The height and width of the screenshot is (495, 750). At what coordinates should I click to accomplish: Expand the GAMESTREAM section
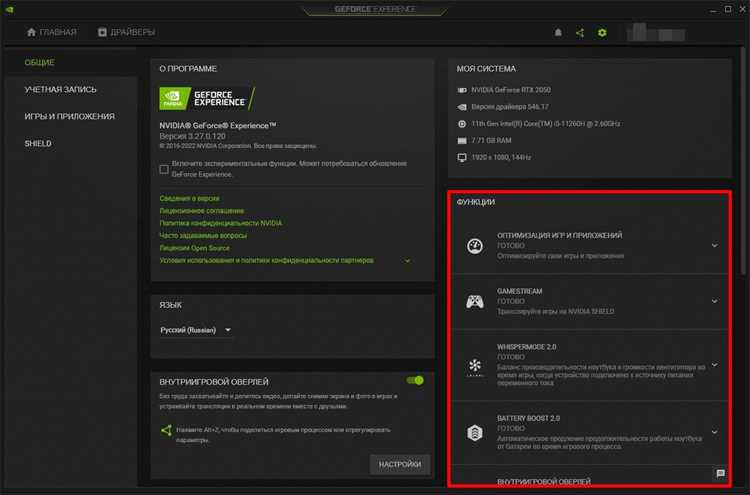pos(714,301)
